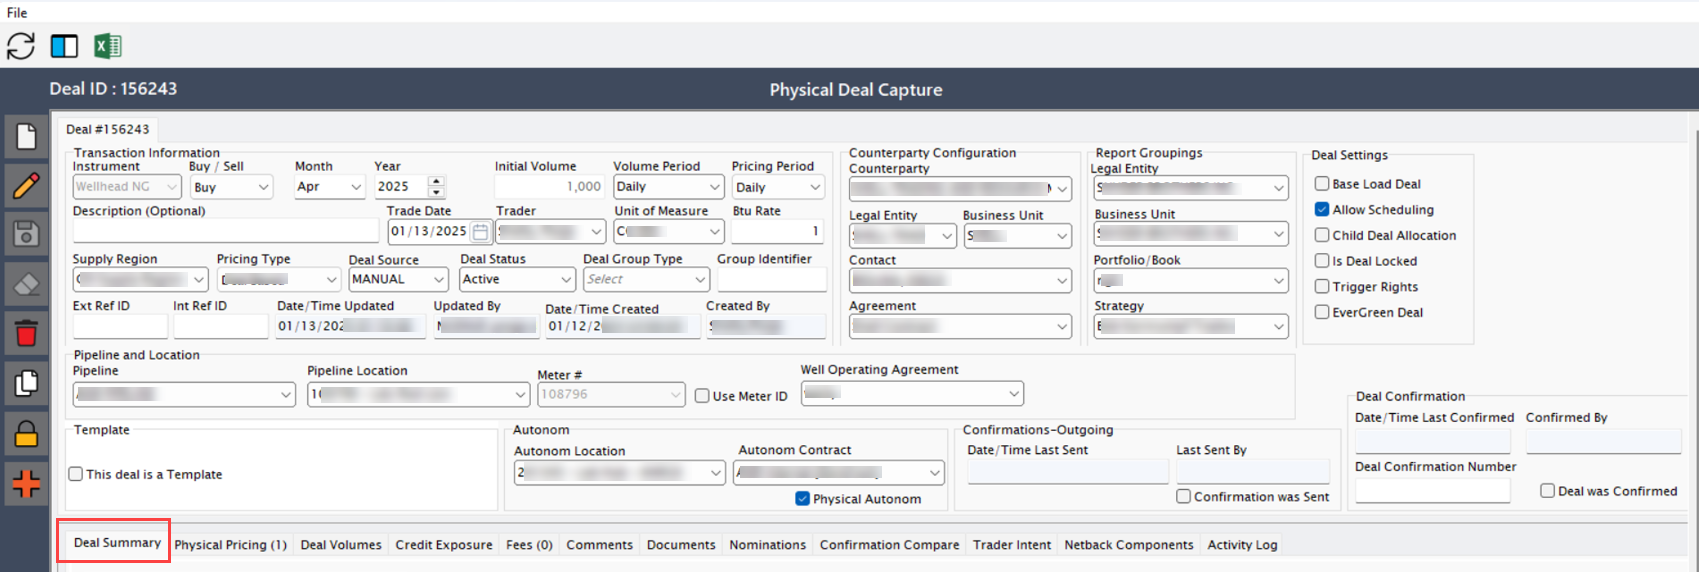
Task: Uncheck the Physical Autonom checkbox
Action: pyautogui.click(x=802, y=499)
